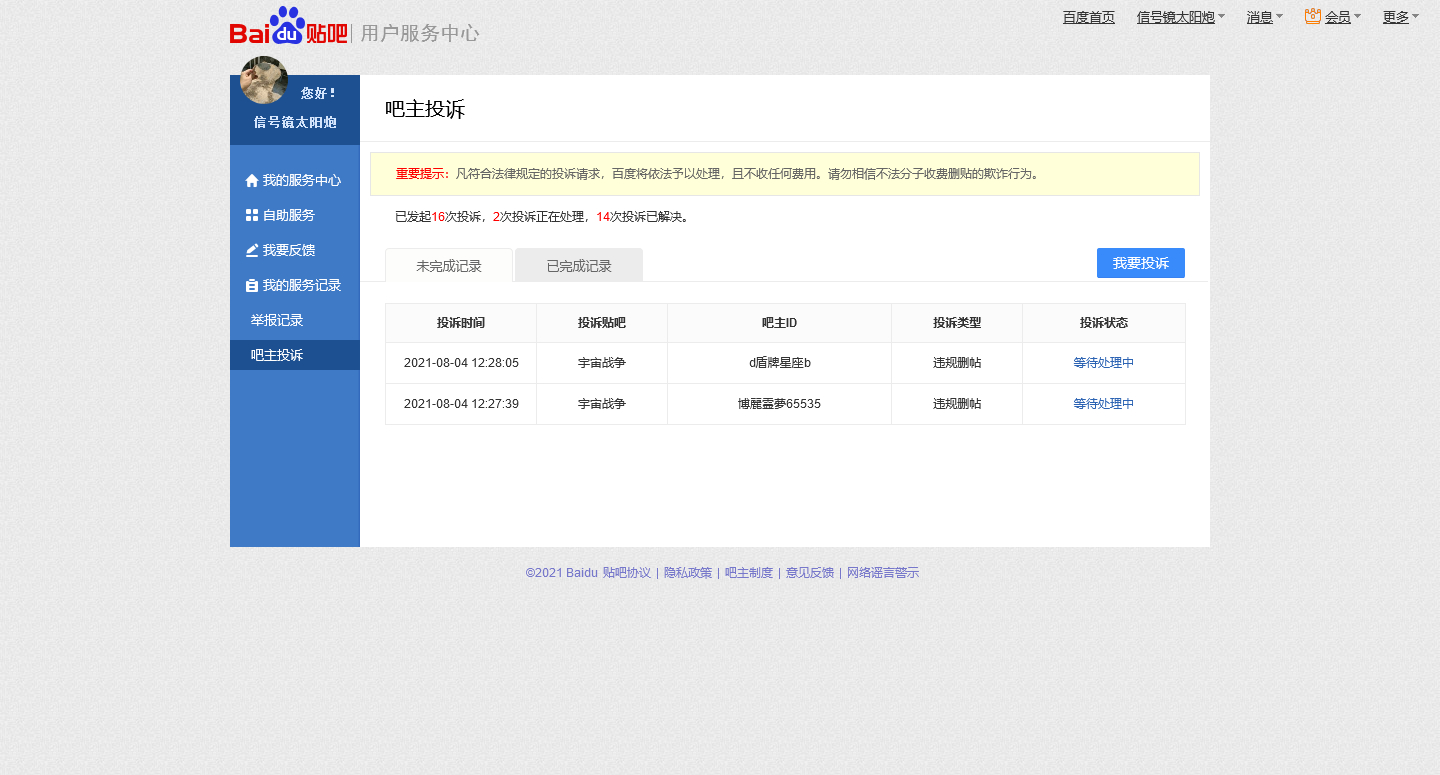Click the user avatar picture

(264, 80)
